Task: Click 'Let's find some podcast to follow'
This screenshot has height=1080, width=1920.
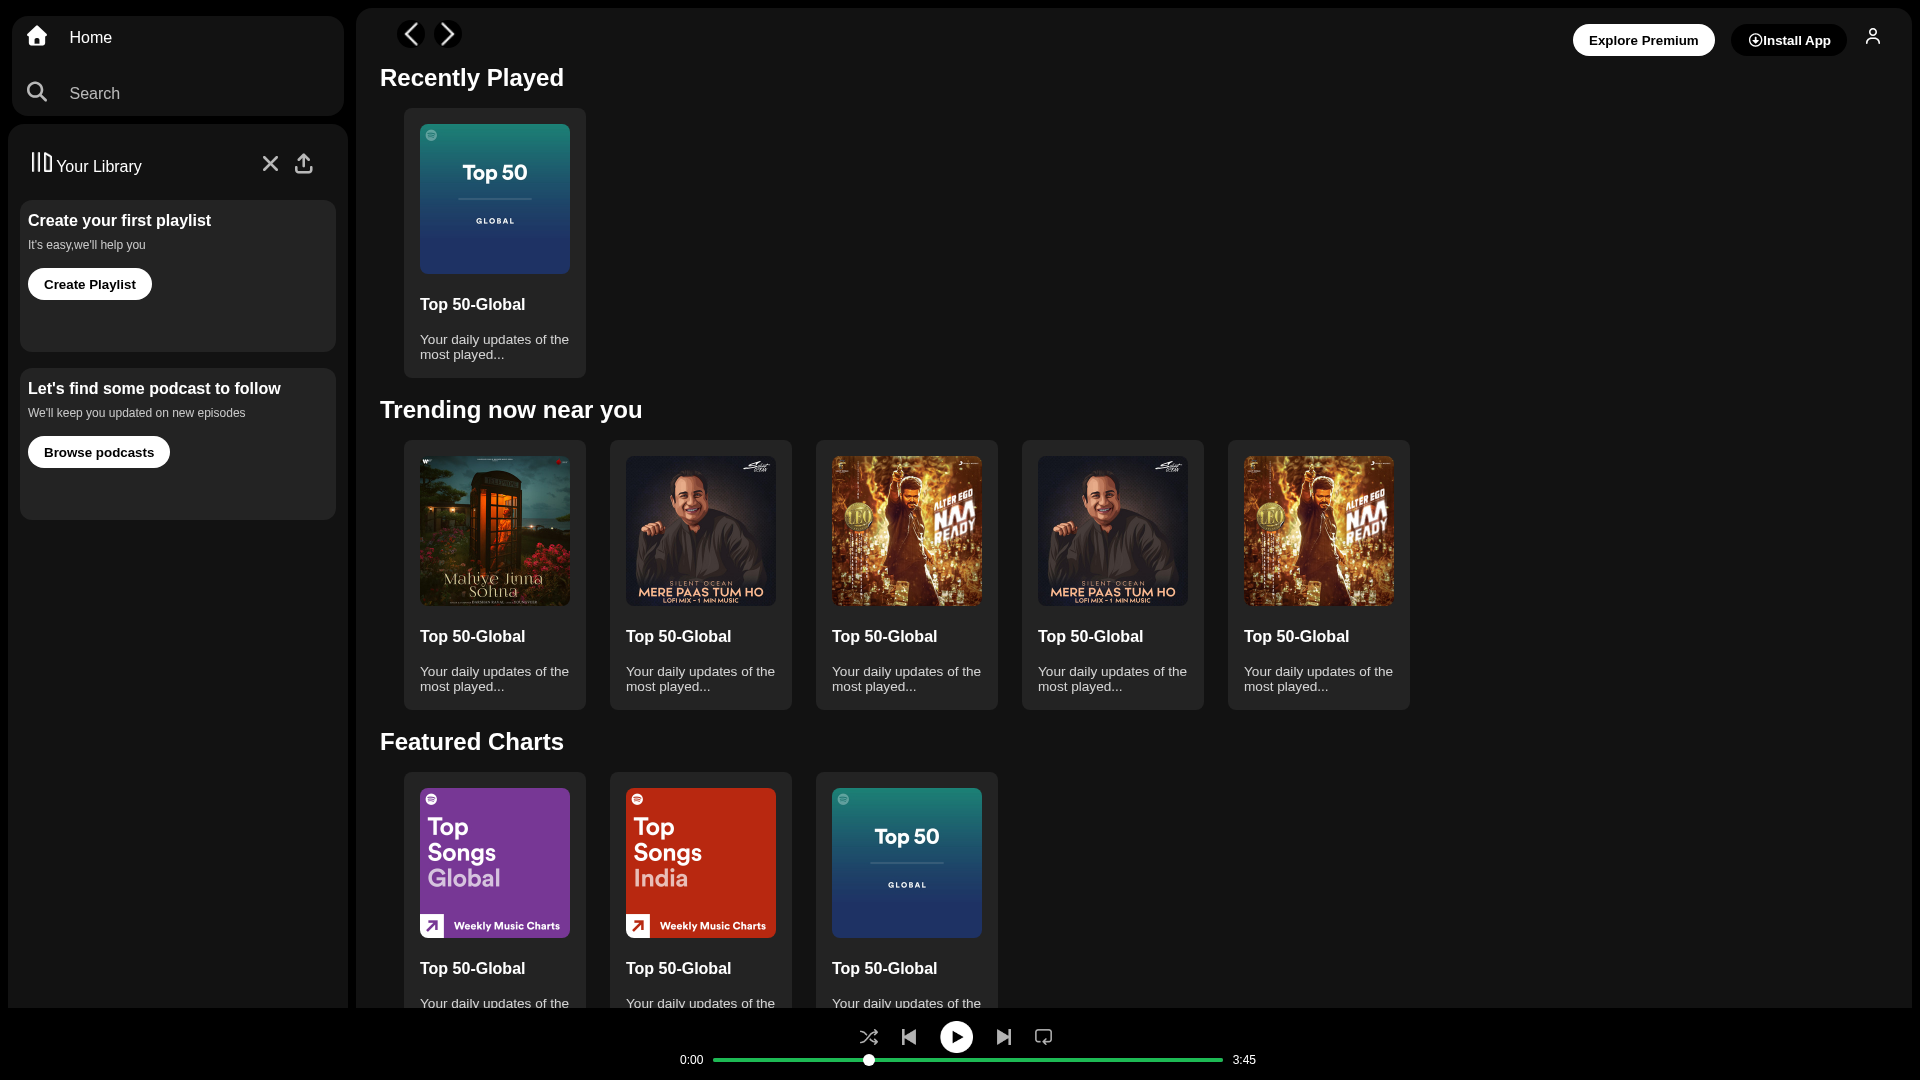Action: pos(154,388)
